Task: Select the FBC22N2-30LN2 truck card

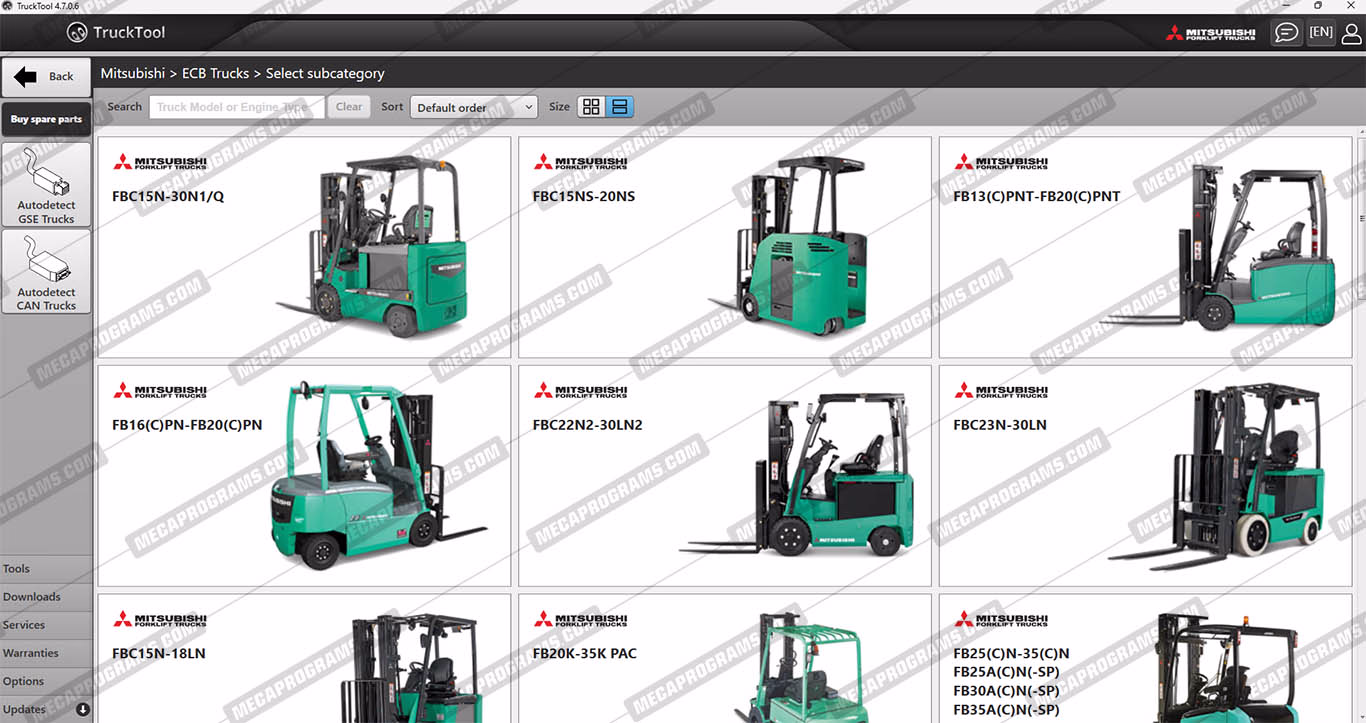Action: [725, 476]
